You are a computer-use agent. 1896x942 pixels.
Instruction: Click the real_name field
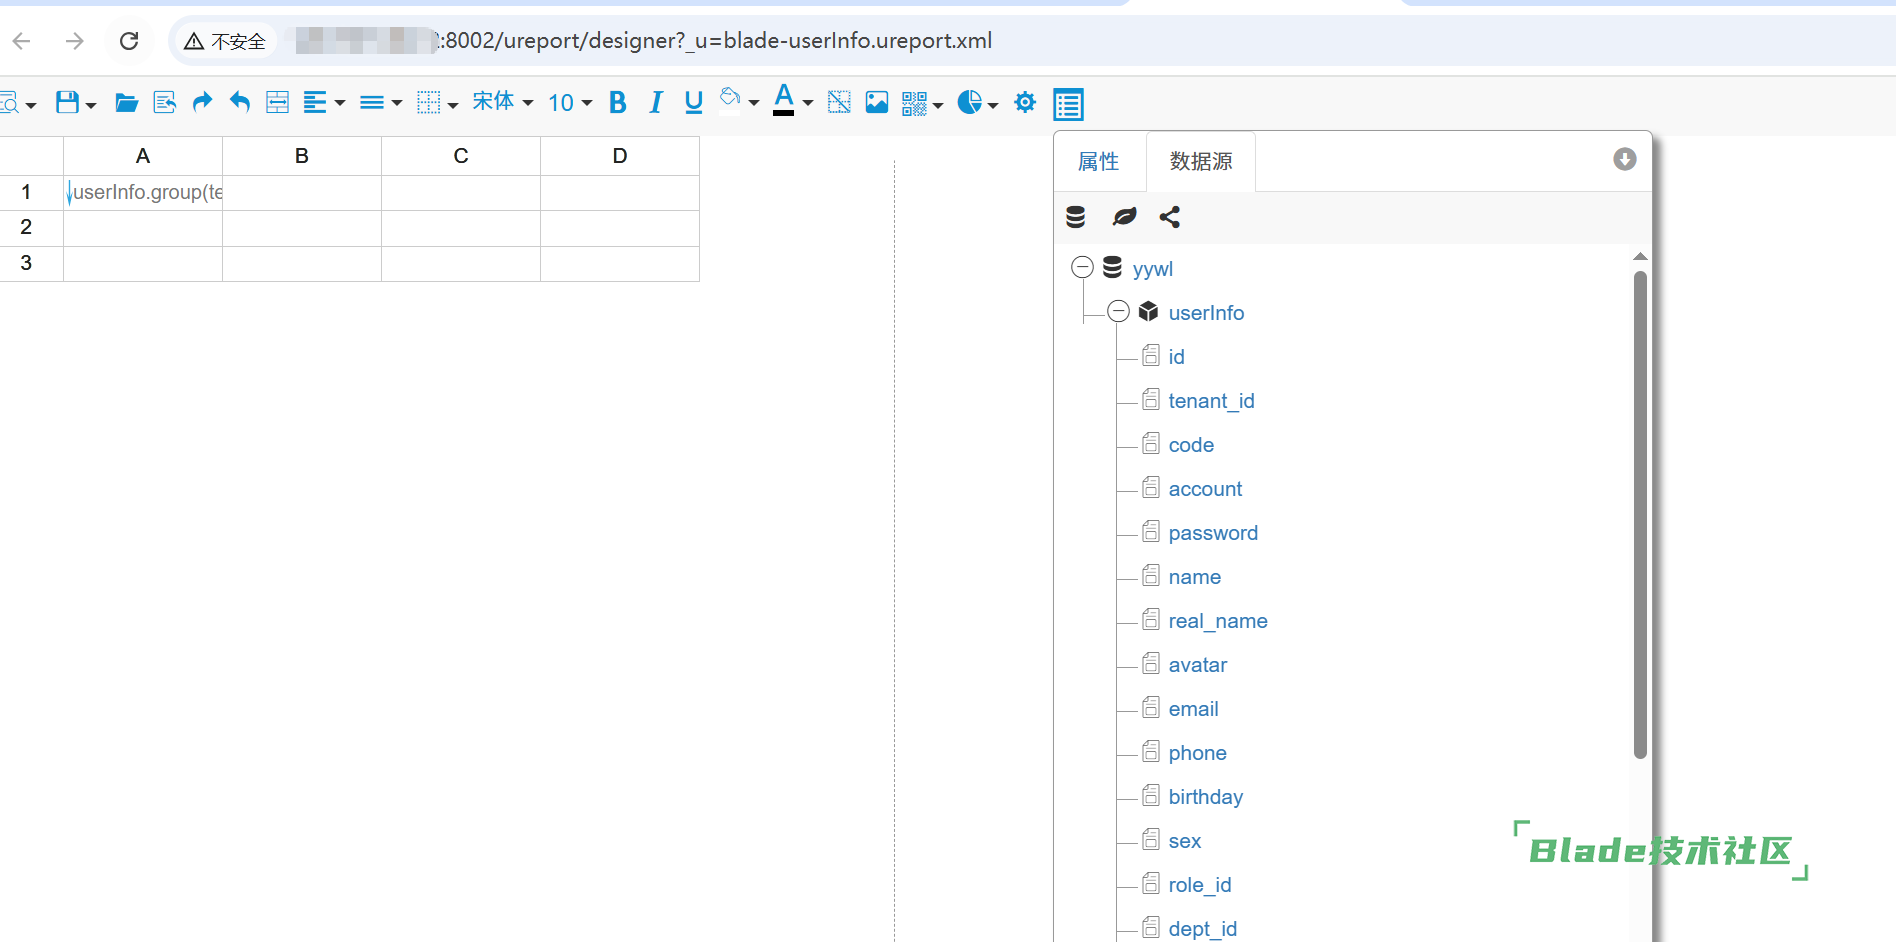click(1217, 621)
